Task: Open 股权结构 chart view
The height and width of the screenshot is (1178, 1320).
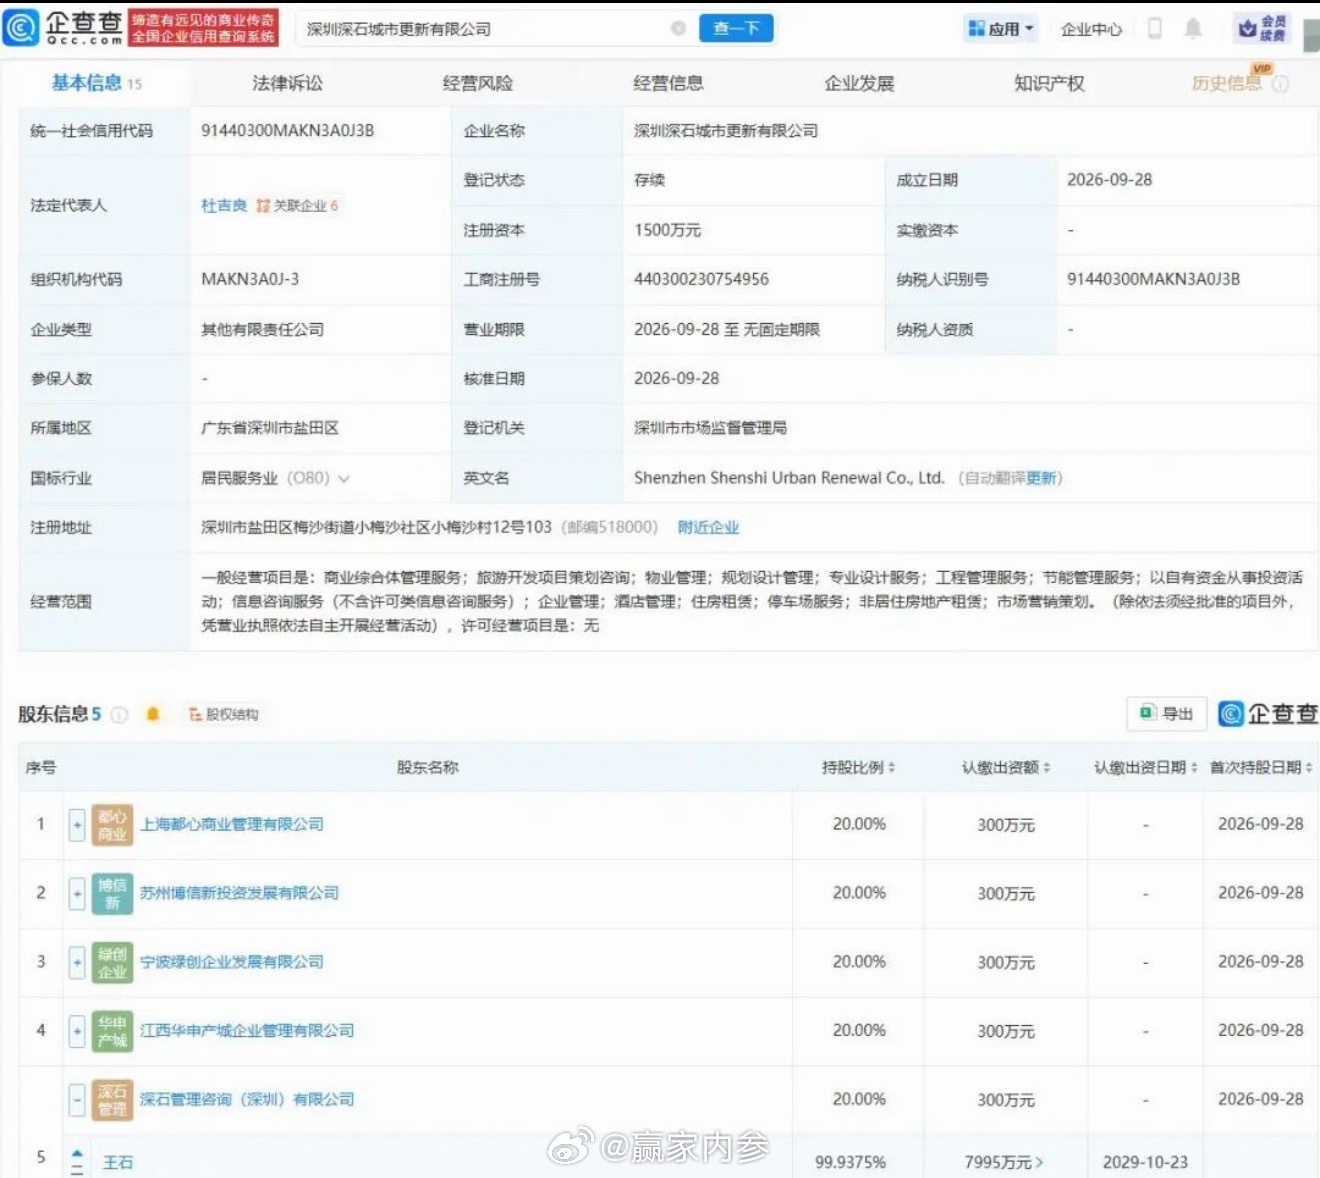Action: (x=224, y=714)
